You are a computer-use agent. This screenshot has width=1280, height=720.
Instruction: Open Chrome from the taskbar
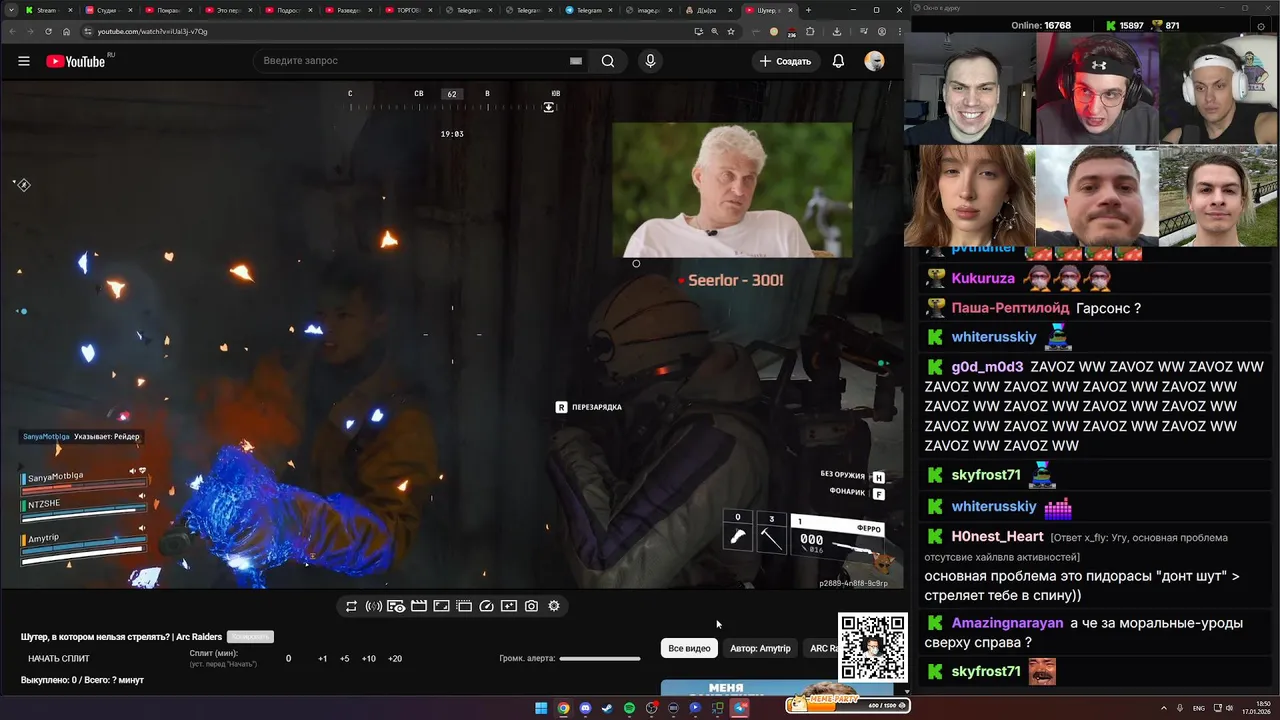[x=563, y=708]
